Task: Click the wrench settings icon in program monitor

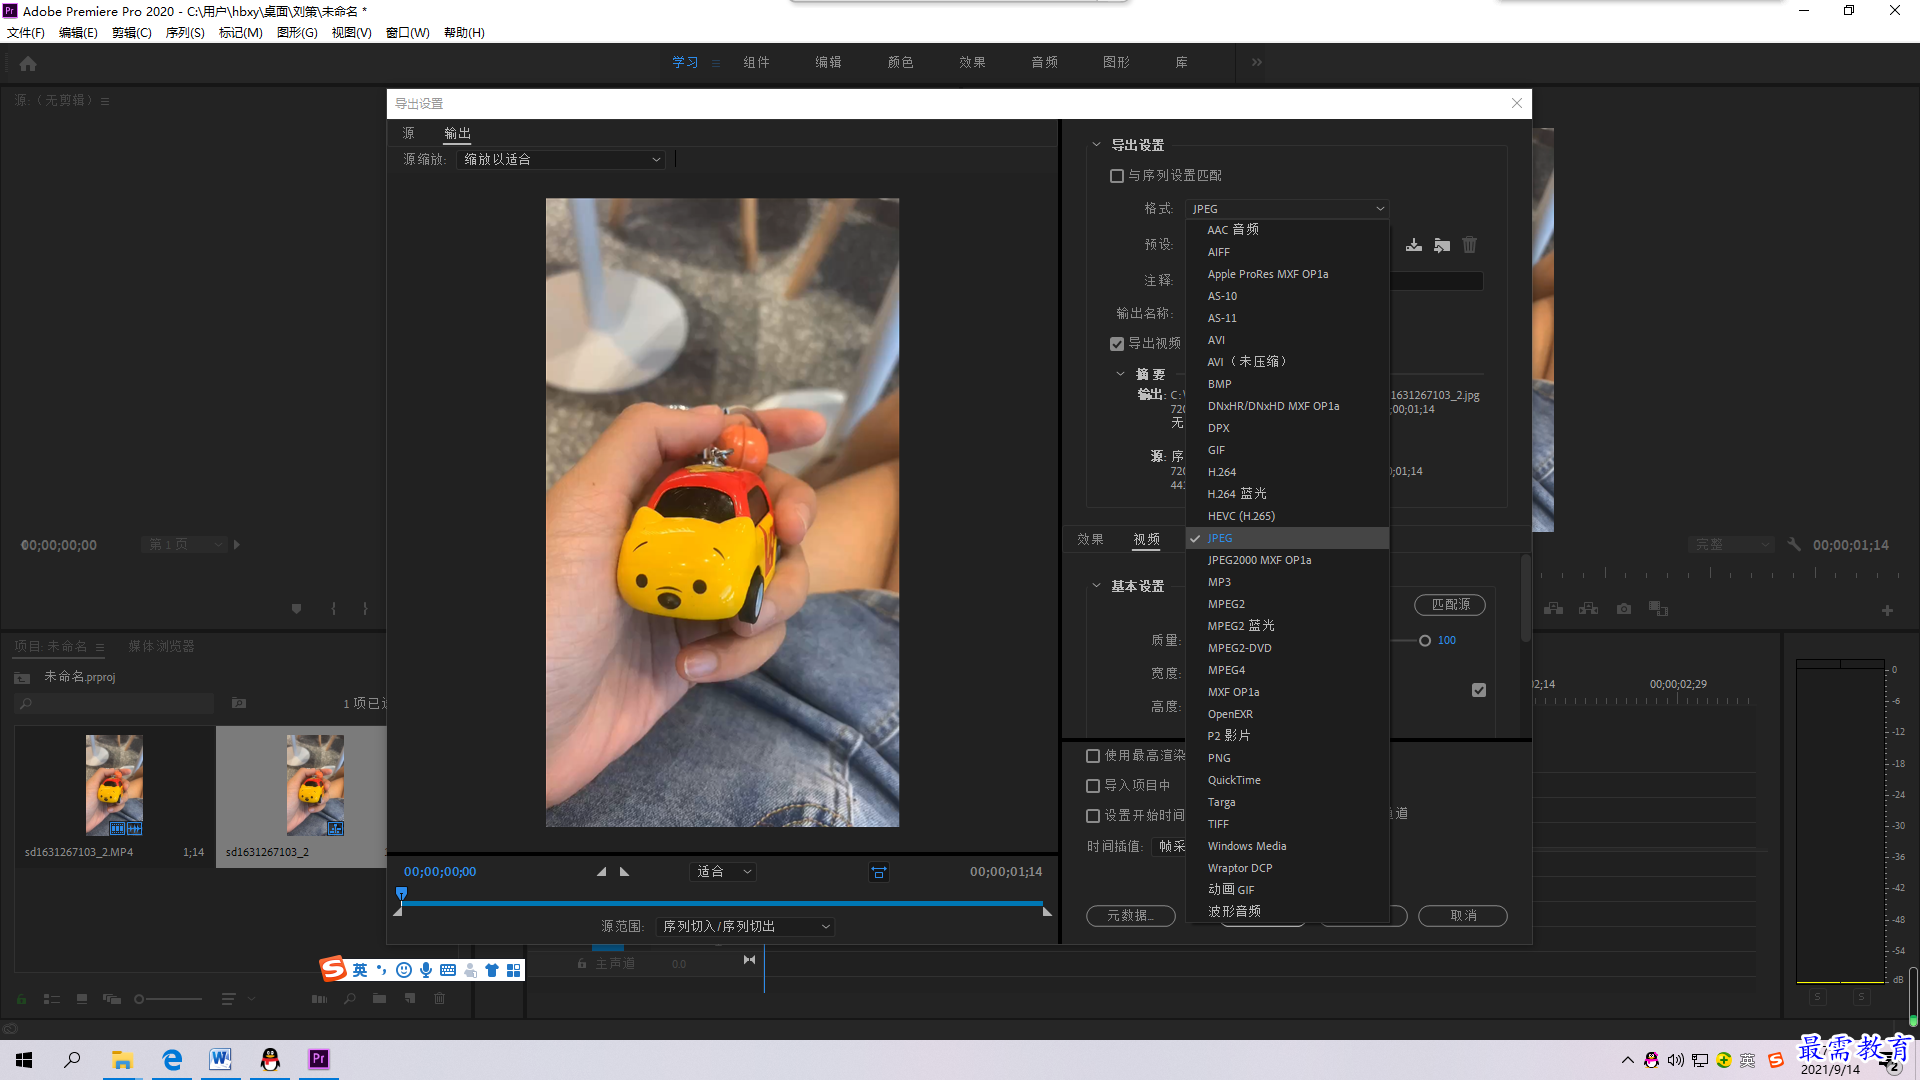Action: pyautogui.click(x=1794, y=545)
